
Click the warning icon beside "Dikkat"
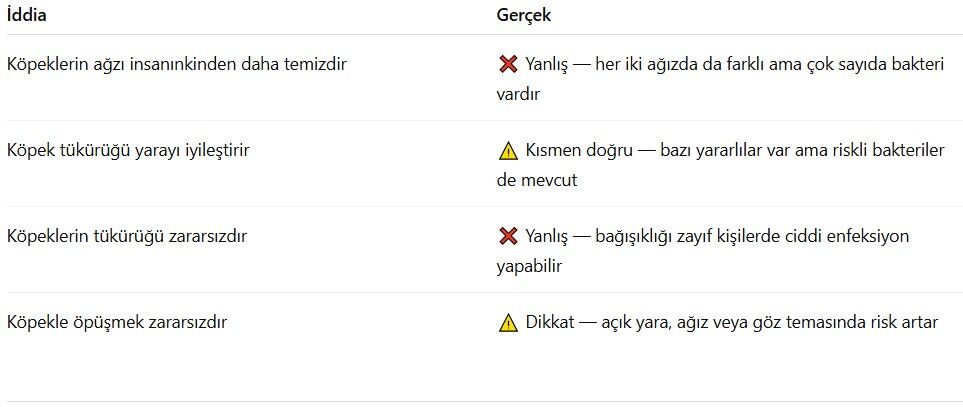(x=507, y=323)
